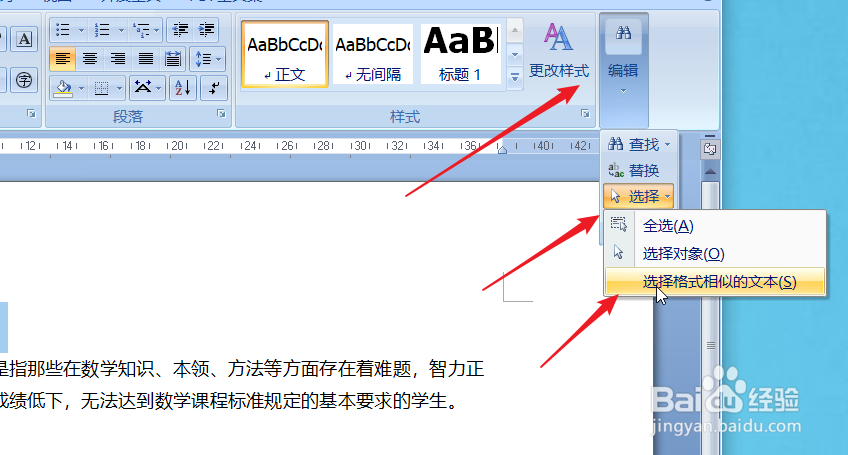The image size is (848, 455).
Task: Decrease paragraph indent
Action: [180, 30]
